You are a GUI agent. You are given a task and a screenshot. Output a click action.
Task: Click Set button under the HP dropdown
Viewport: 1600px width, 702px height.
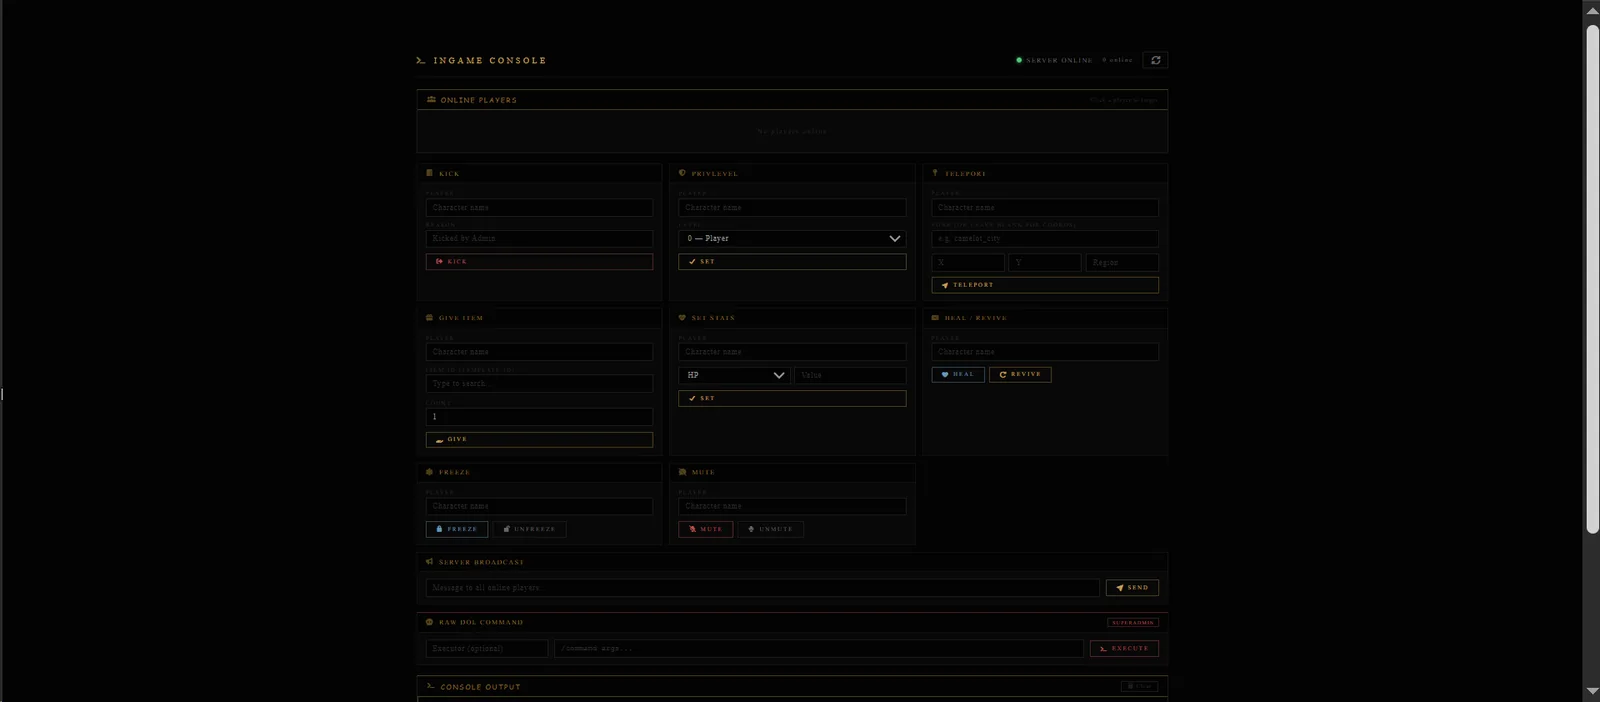[792, 398]
